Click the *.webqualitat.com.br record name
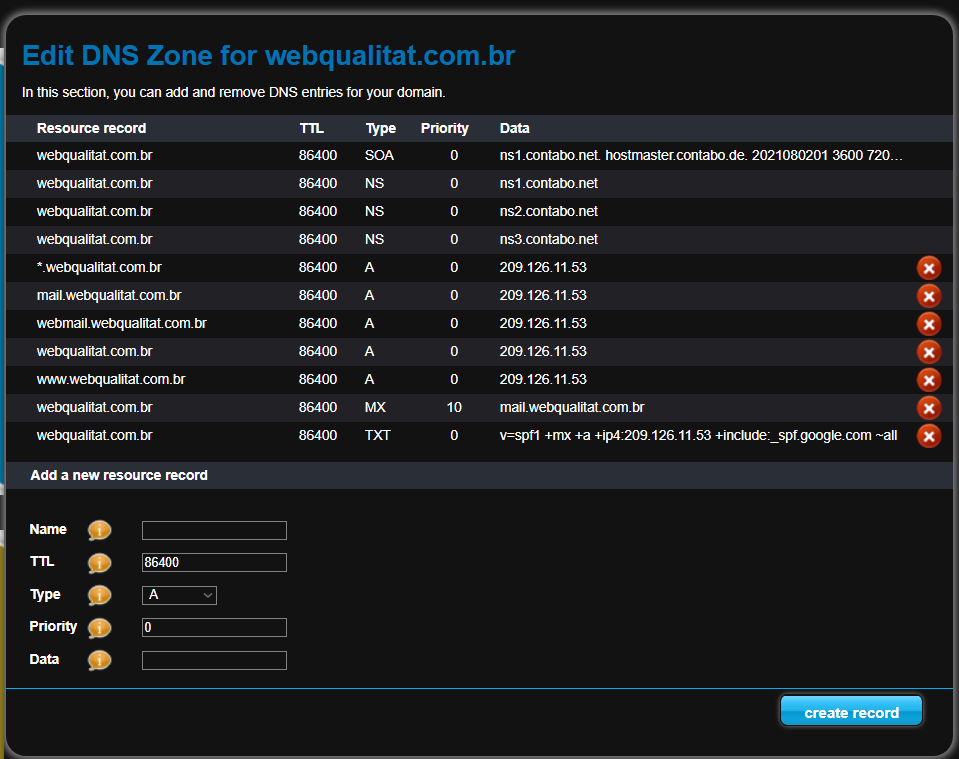 99,268
